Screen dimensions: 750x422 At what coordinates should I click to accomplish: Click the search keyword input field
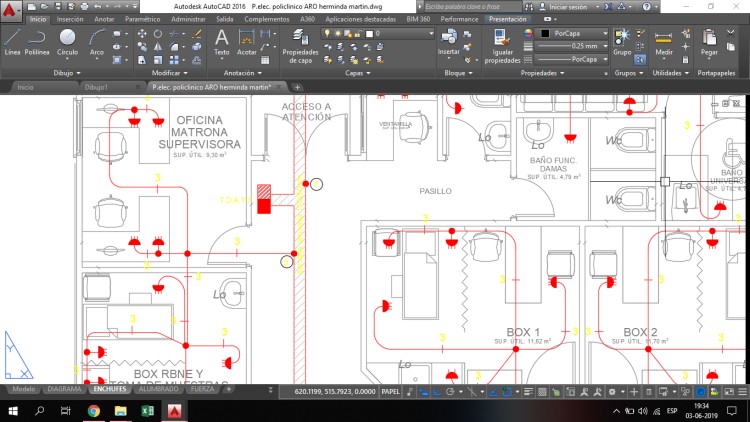[x=473, y=7]
